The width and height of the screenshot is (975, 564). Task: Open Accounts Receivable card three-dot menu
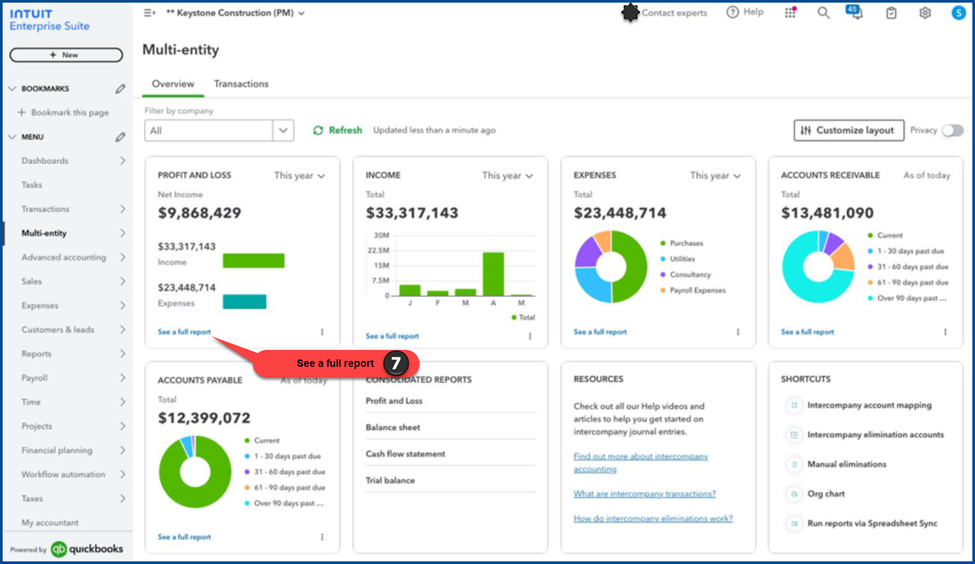[x=945, y=332]
